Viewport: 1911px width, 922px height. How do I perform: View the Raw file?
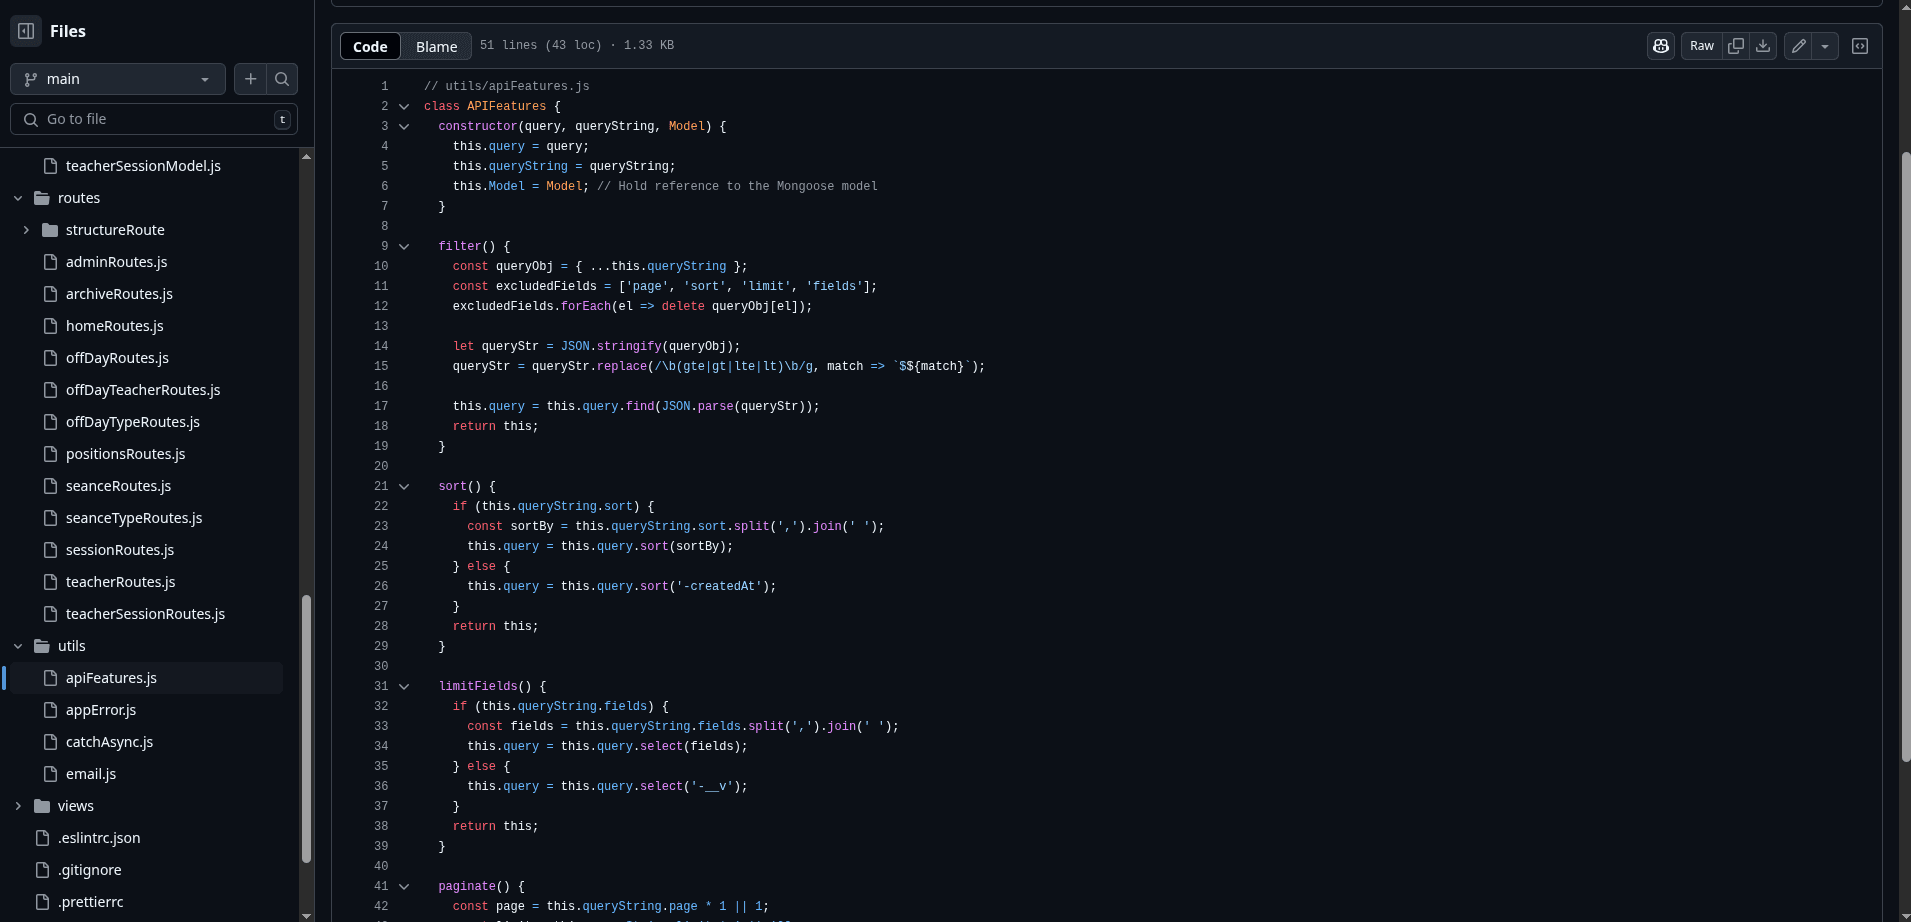pyautogui.click(x=1702, y=46)
